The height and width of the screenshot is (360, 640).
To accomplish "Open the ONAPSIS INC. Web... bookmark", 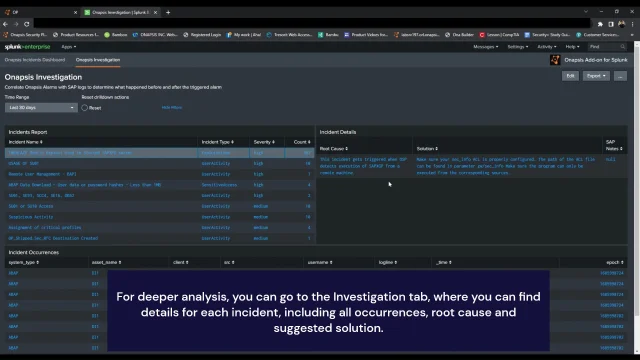I will click(x=156, y=35).
